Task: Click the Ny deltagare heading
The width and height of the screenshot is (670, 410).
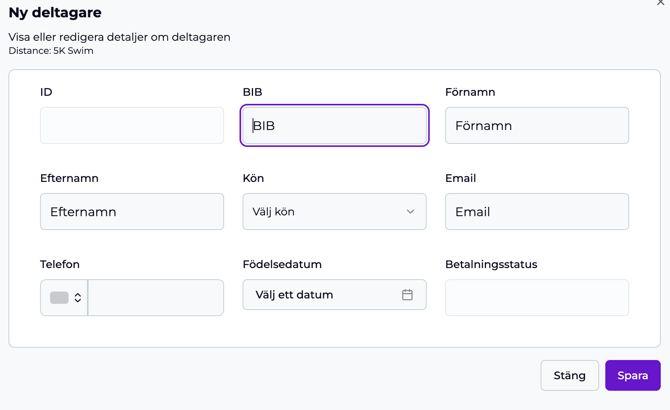Action: click(55, 13)
